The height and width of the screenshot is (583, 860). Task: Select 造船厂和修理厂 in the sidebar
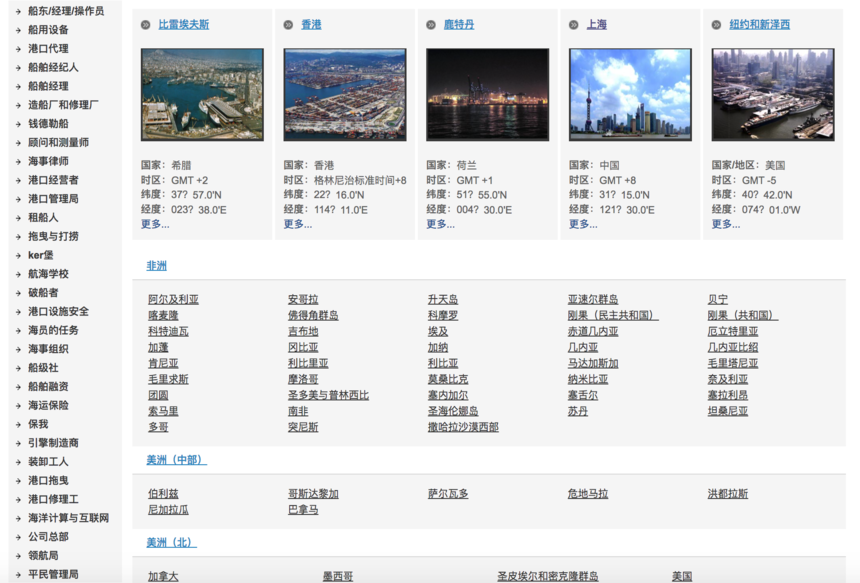63,105
